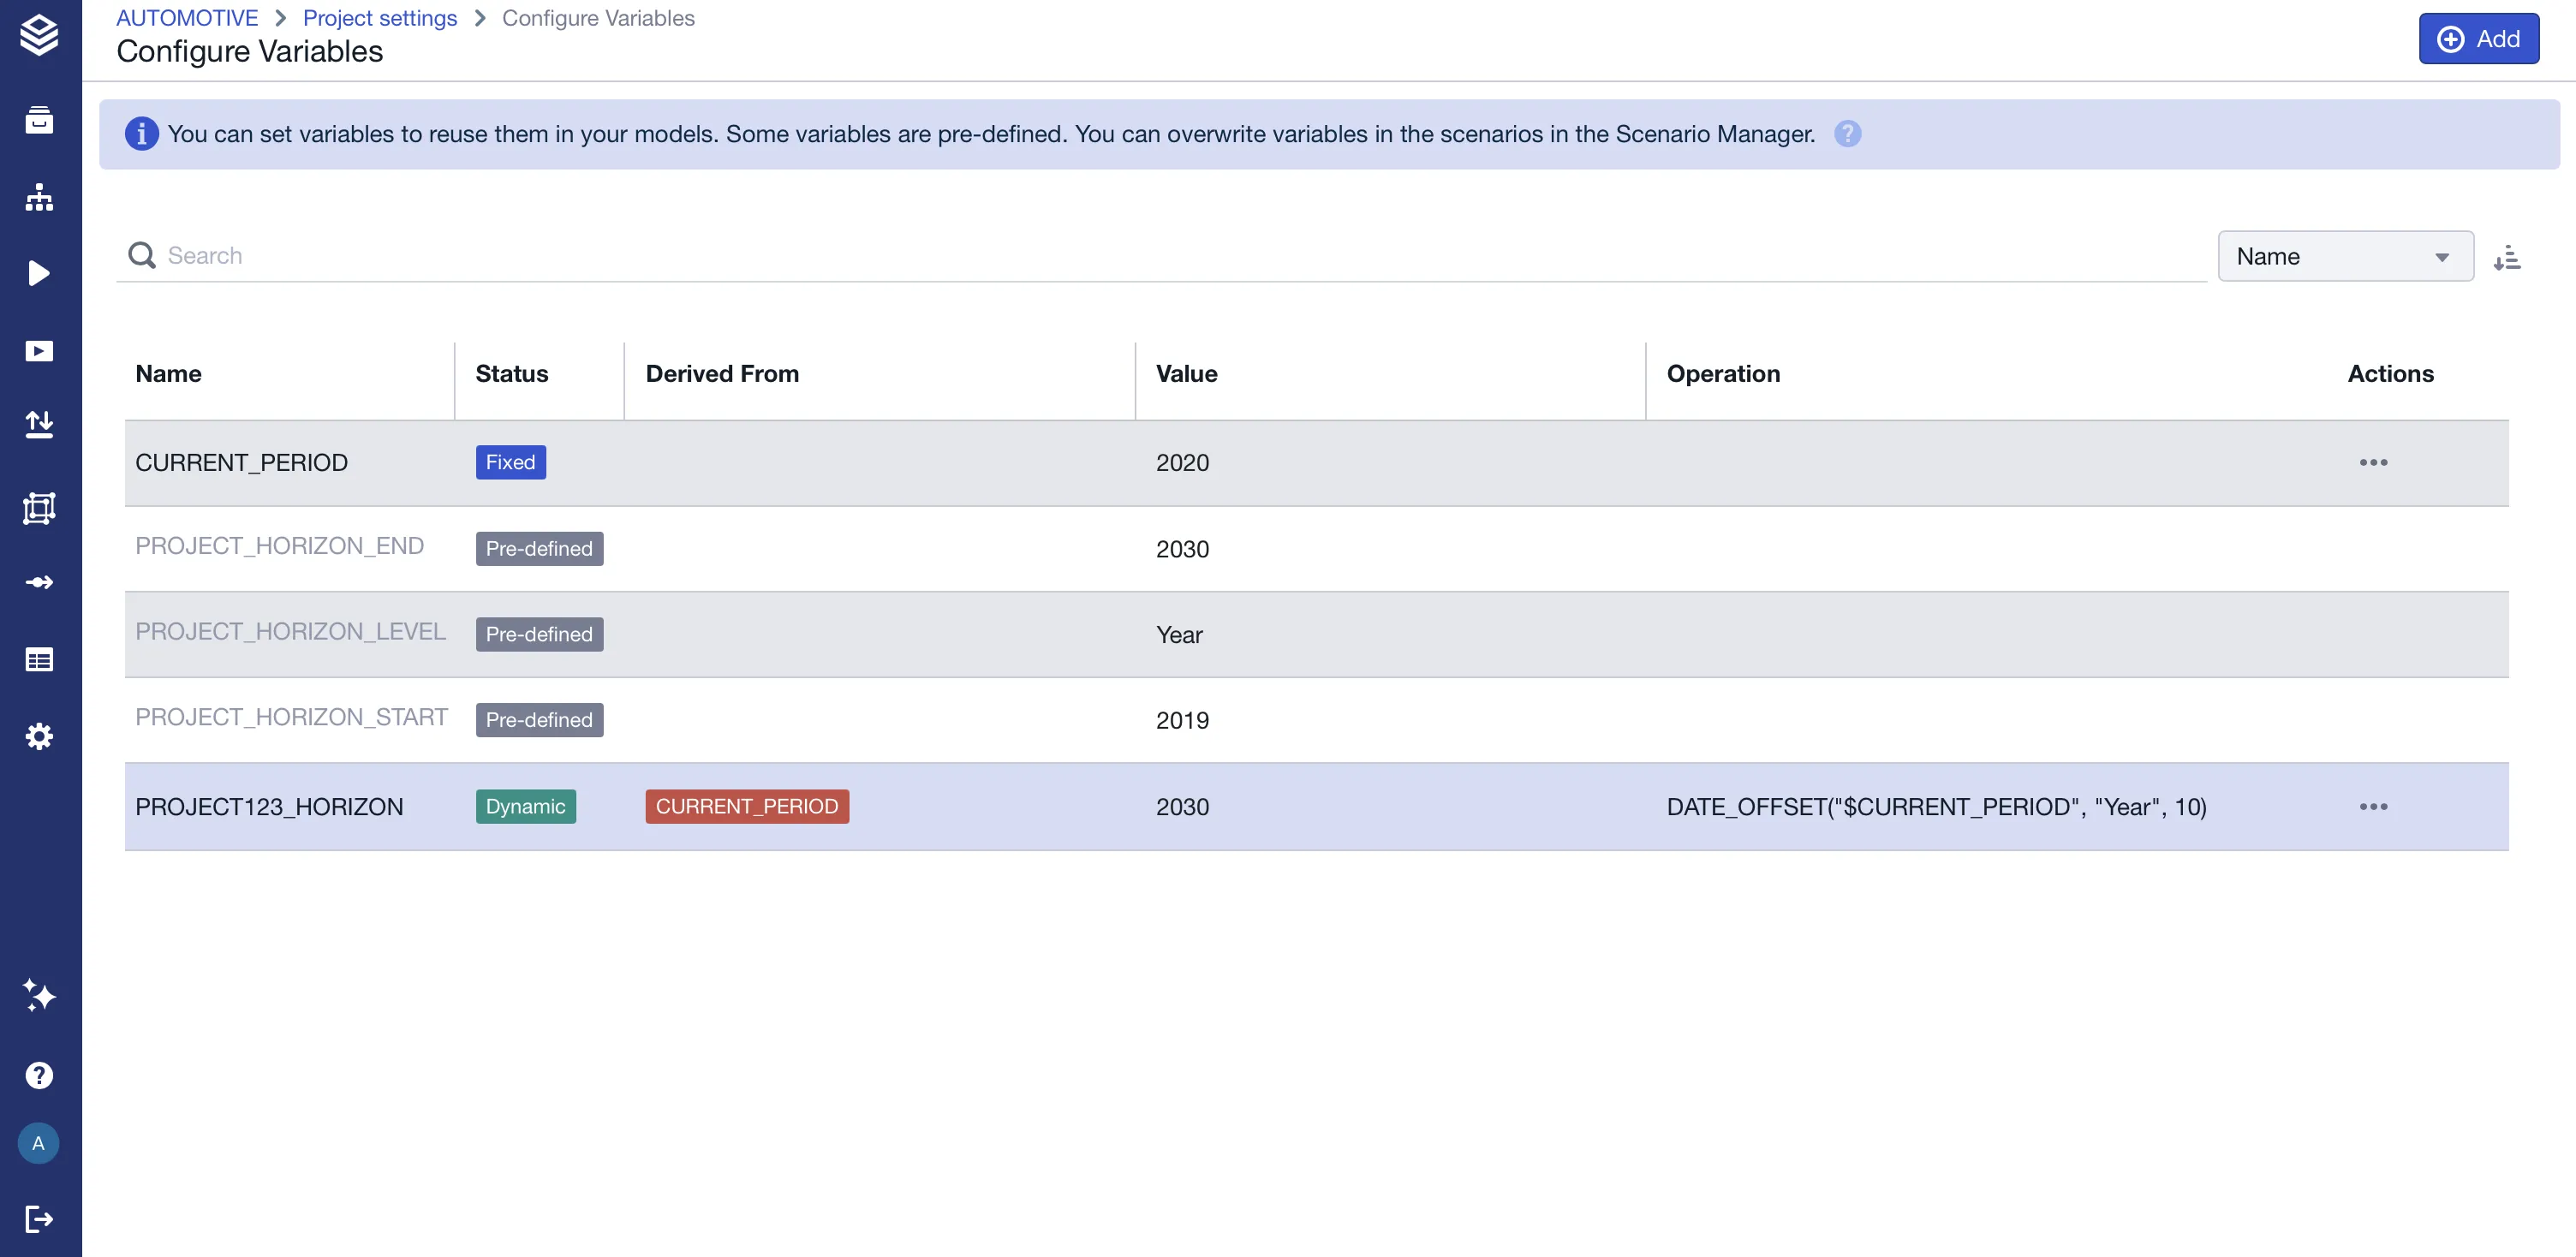The height and width of the screenshot is (1257, 2576).
Task: Go to AUTOMOTIVE breadcrumb link
Action: (x=187, y=18)
